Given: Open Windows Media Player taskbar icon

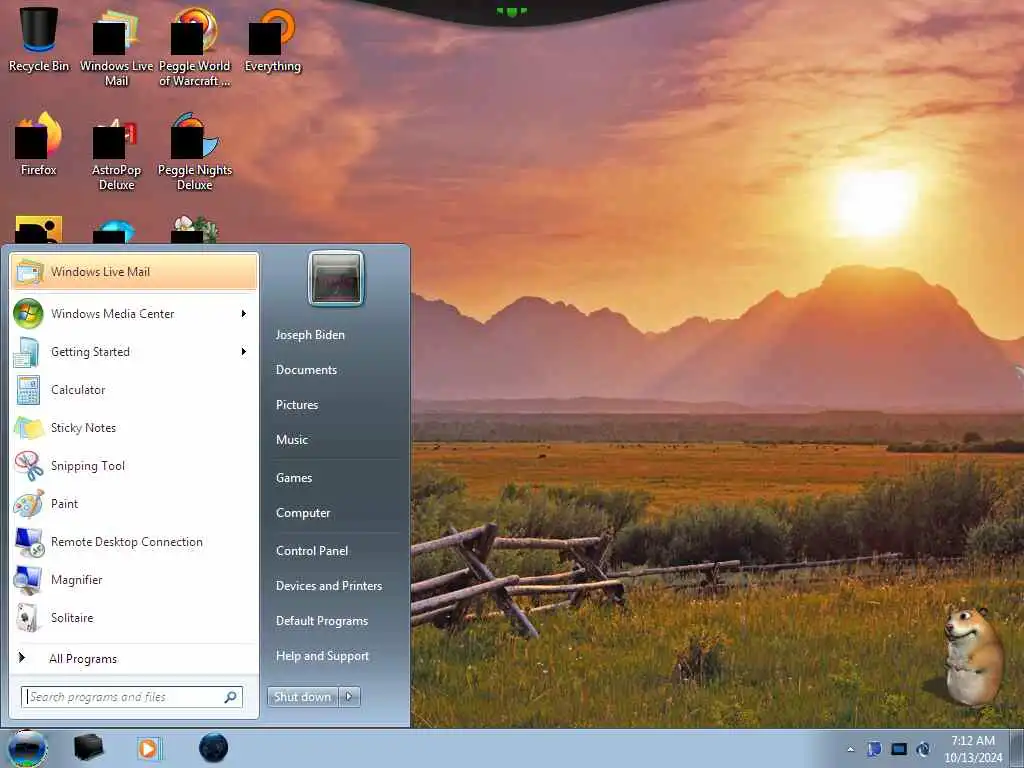Looking at the screenshot, I should (x=149, y=748).
